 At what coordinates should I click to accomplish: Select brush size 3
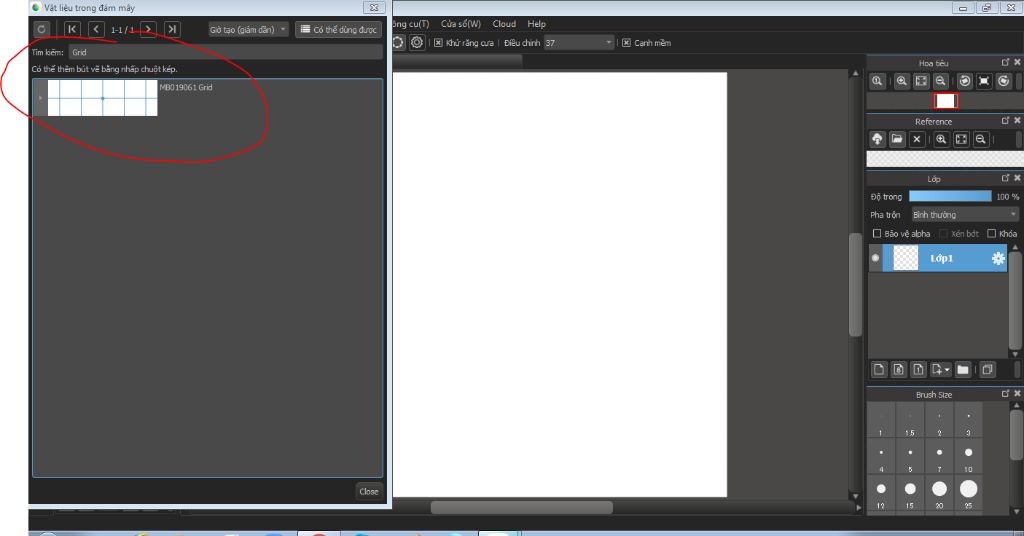(x=968, y=420)
